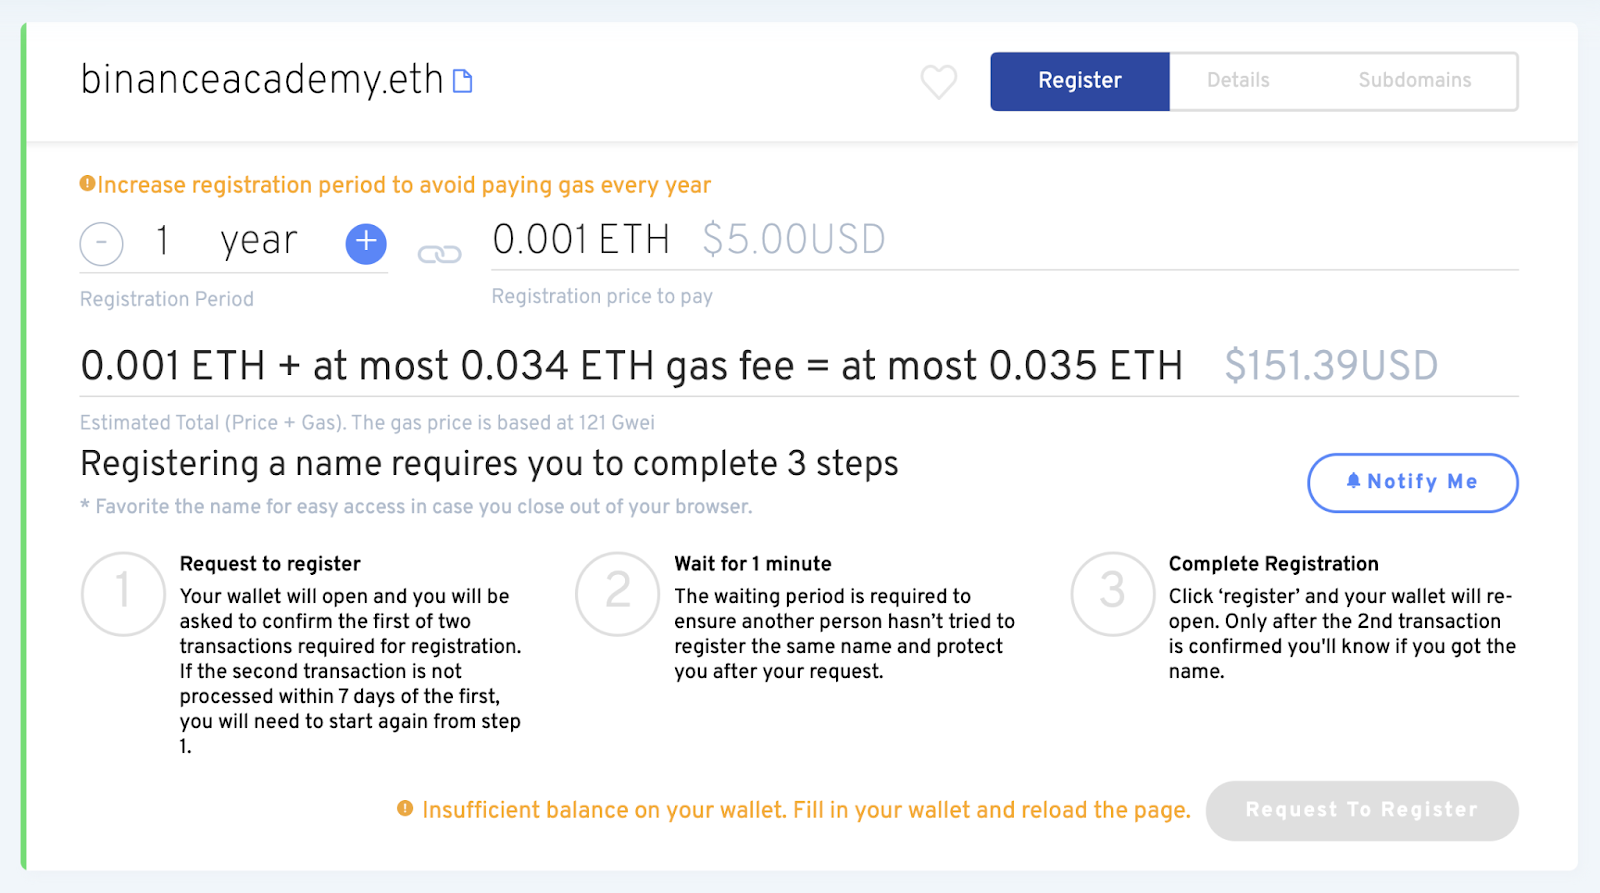Favorite the name with heart icon
The width and height of the screenshot is (1600, 893).
pos(938,81)
